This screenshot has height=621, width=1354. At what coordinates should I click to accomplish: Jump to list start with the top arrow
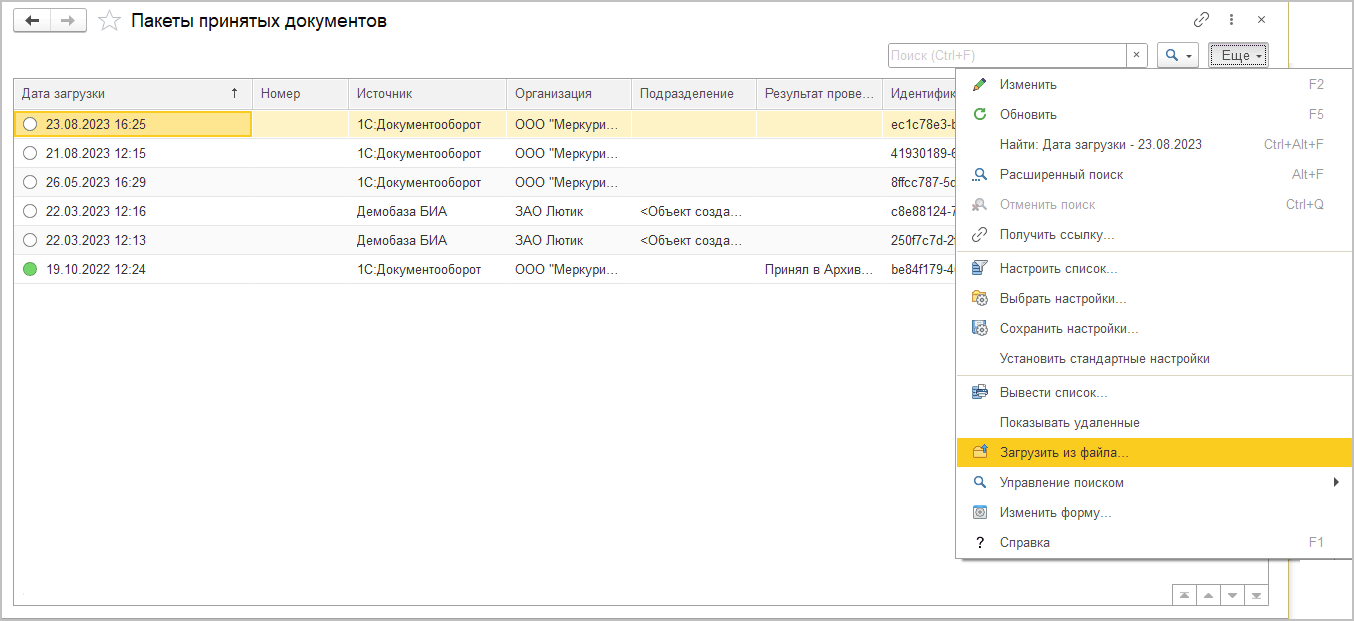pyautogui.click(x=1184, y=595)
